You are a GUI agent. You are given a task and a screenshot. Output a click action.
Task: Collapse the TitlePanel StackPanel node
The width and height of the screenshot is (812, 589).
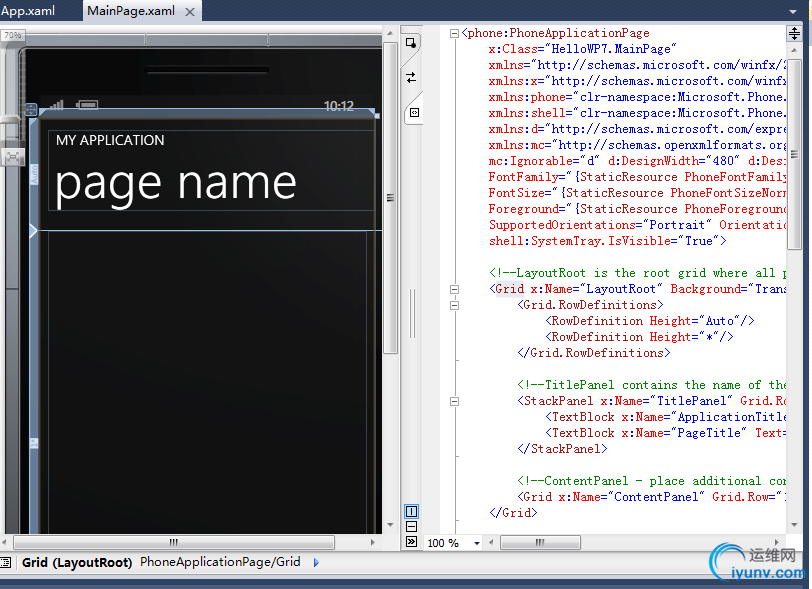(x=454, y=401)
